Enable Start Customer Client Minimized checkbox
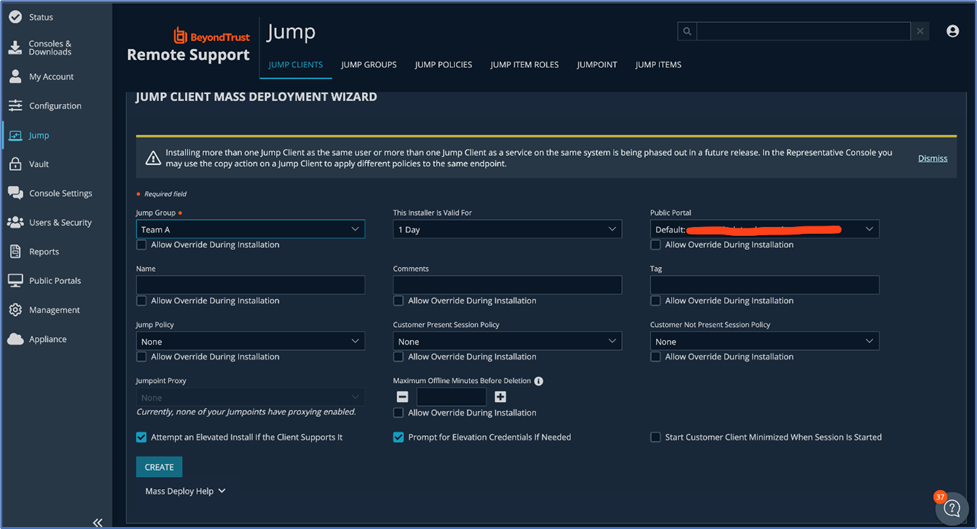 coord(655,437)
